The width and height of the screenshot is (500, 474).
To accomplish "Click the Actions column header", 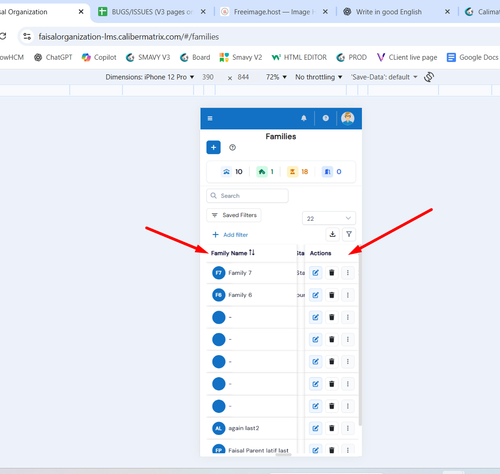I will (320, 253).
